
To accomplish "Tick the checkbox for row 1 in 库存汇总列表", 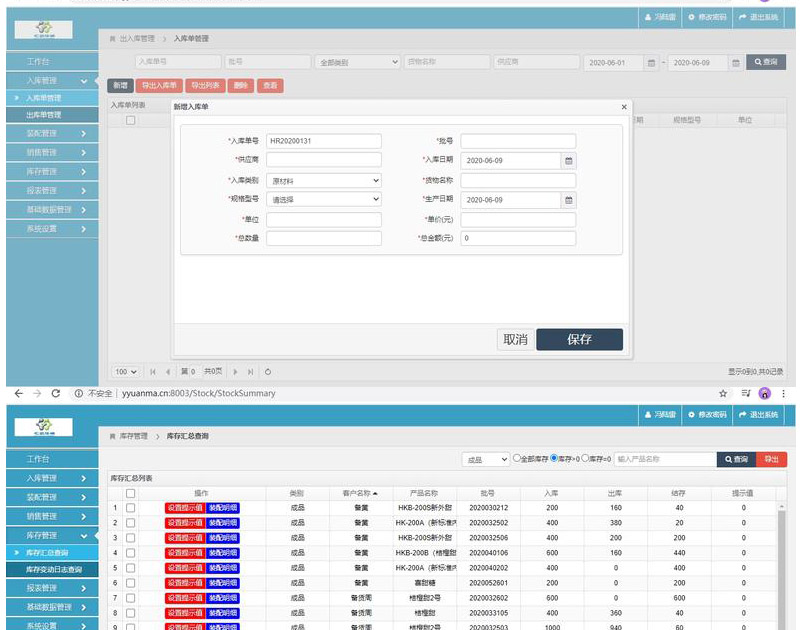I will 130,508.
